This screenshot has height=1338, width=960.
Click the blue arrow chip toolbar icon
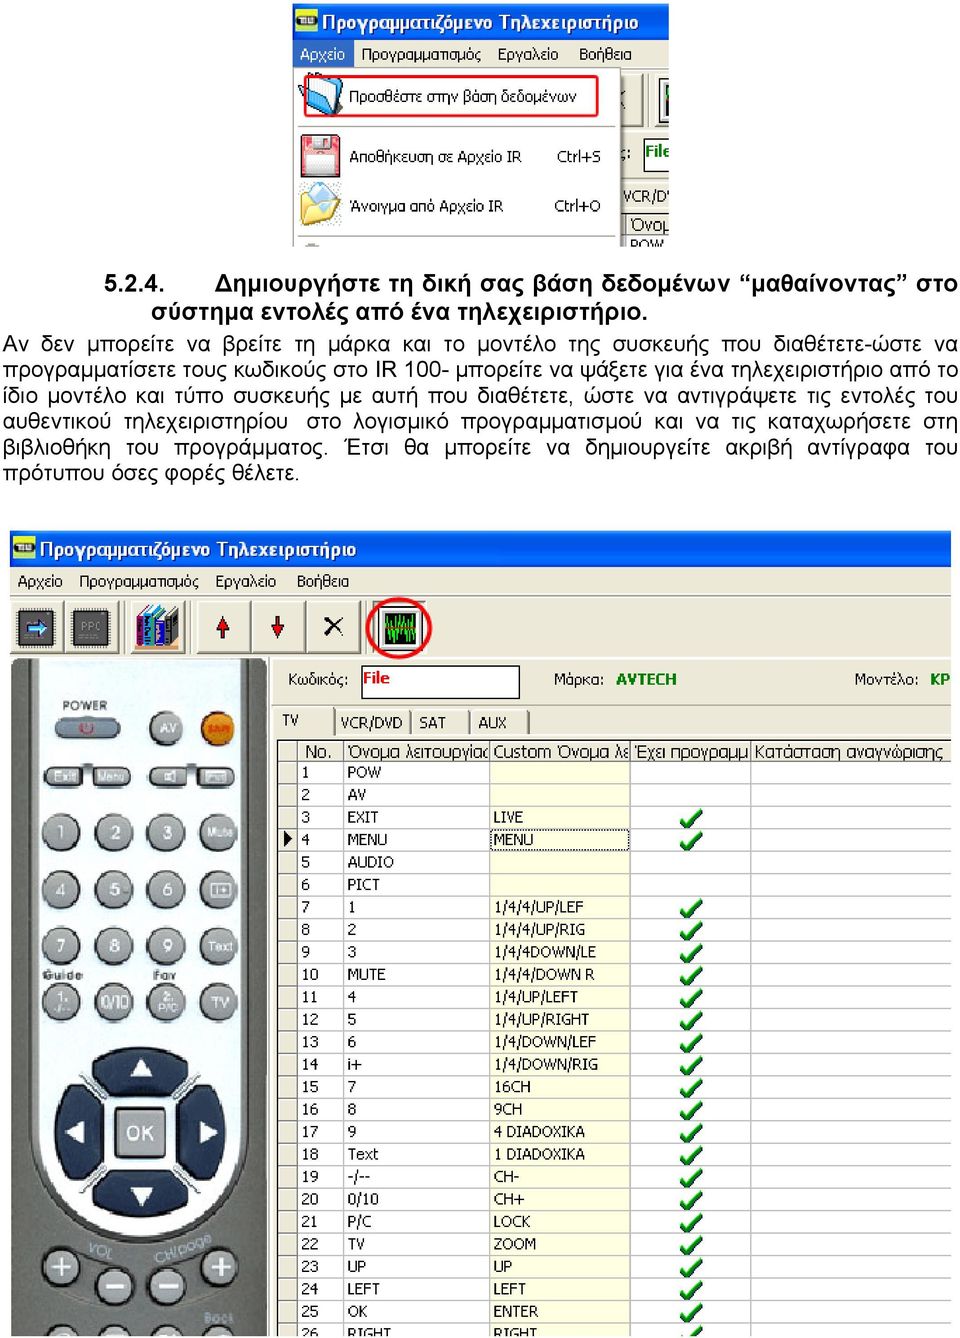tap(37, 628)
